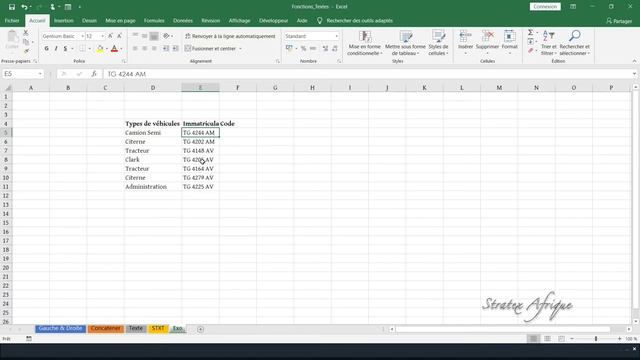
Task: Switch to the Affichage ribbon tab
Action: [239, 20]
